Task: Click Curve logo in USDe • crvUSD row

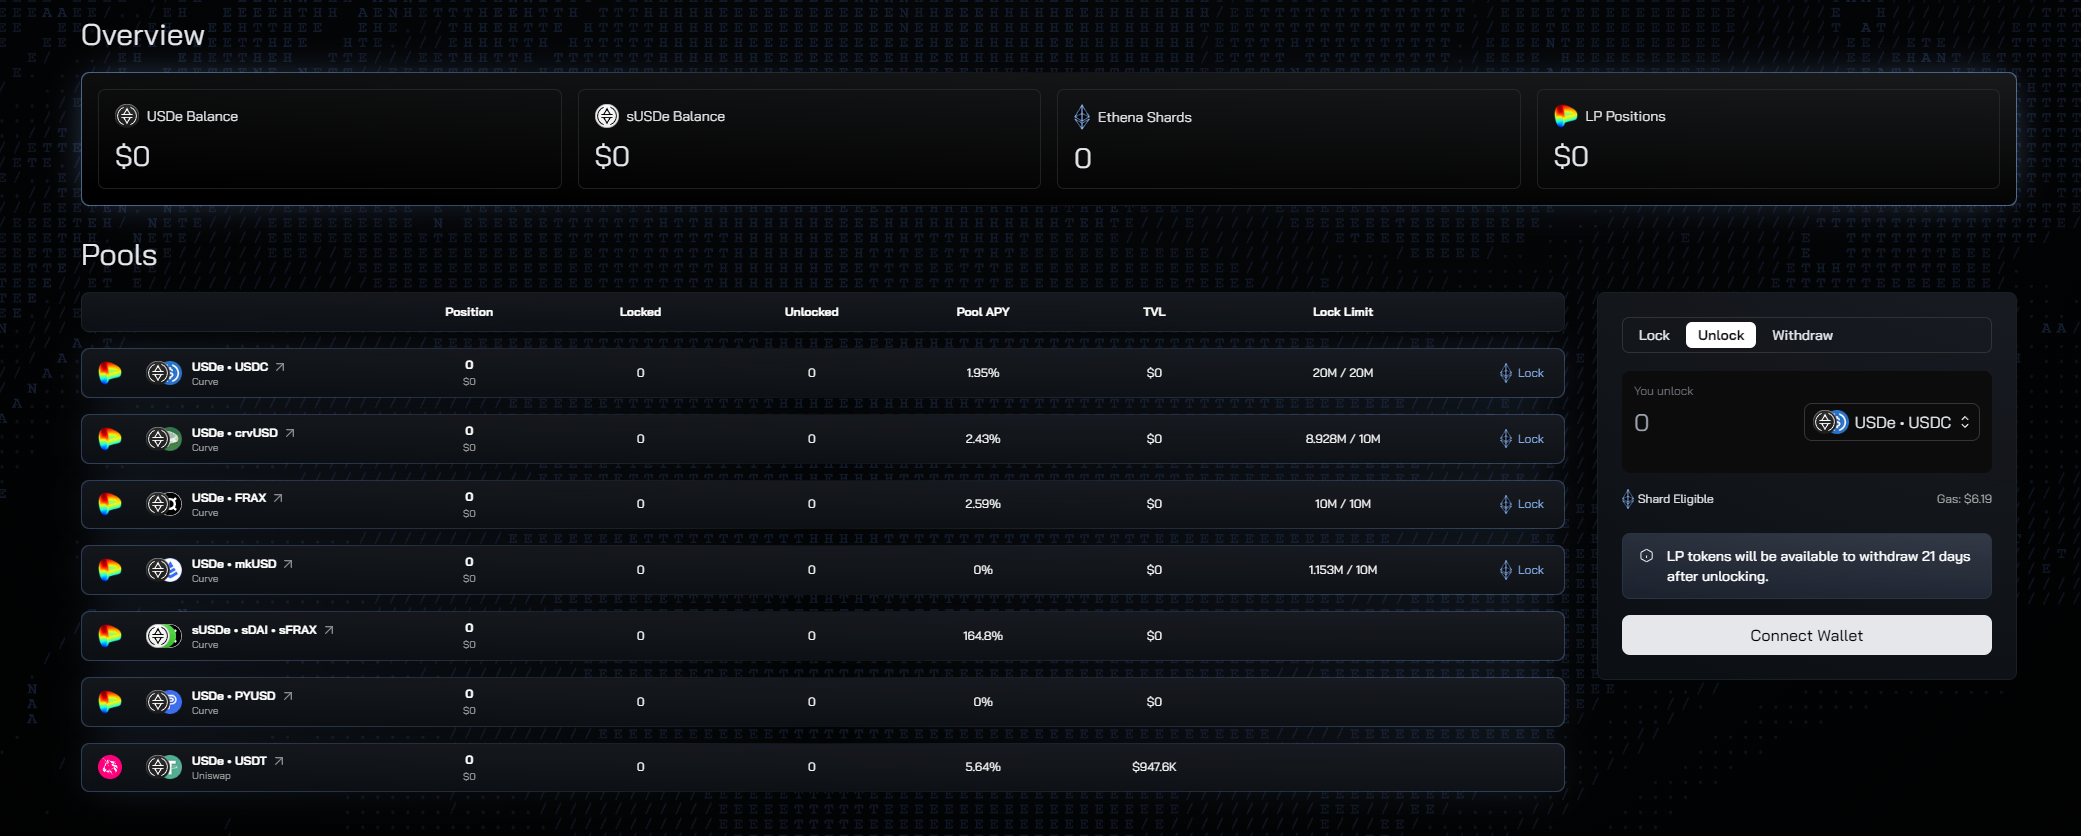Action: pyautogui.click(x=110, y=439)
